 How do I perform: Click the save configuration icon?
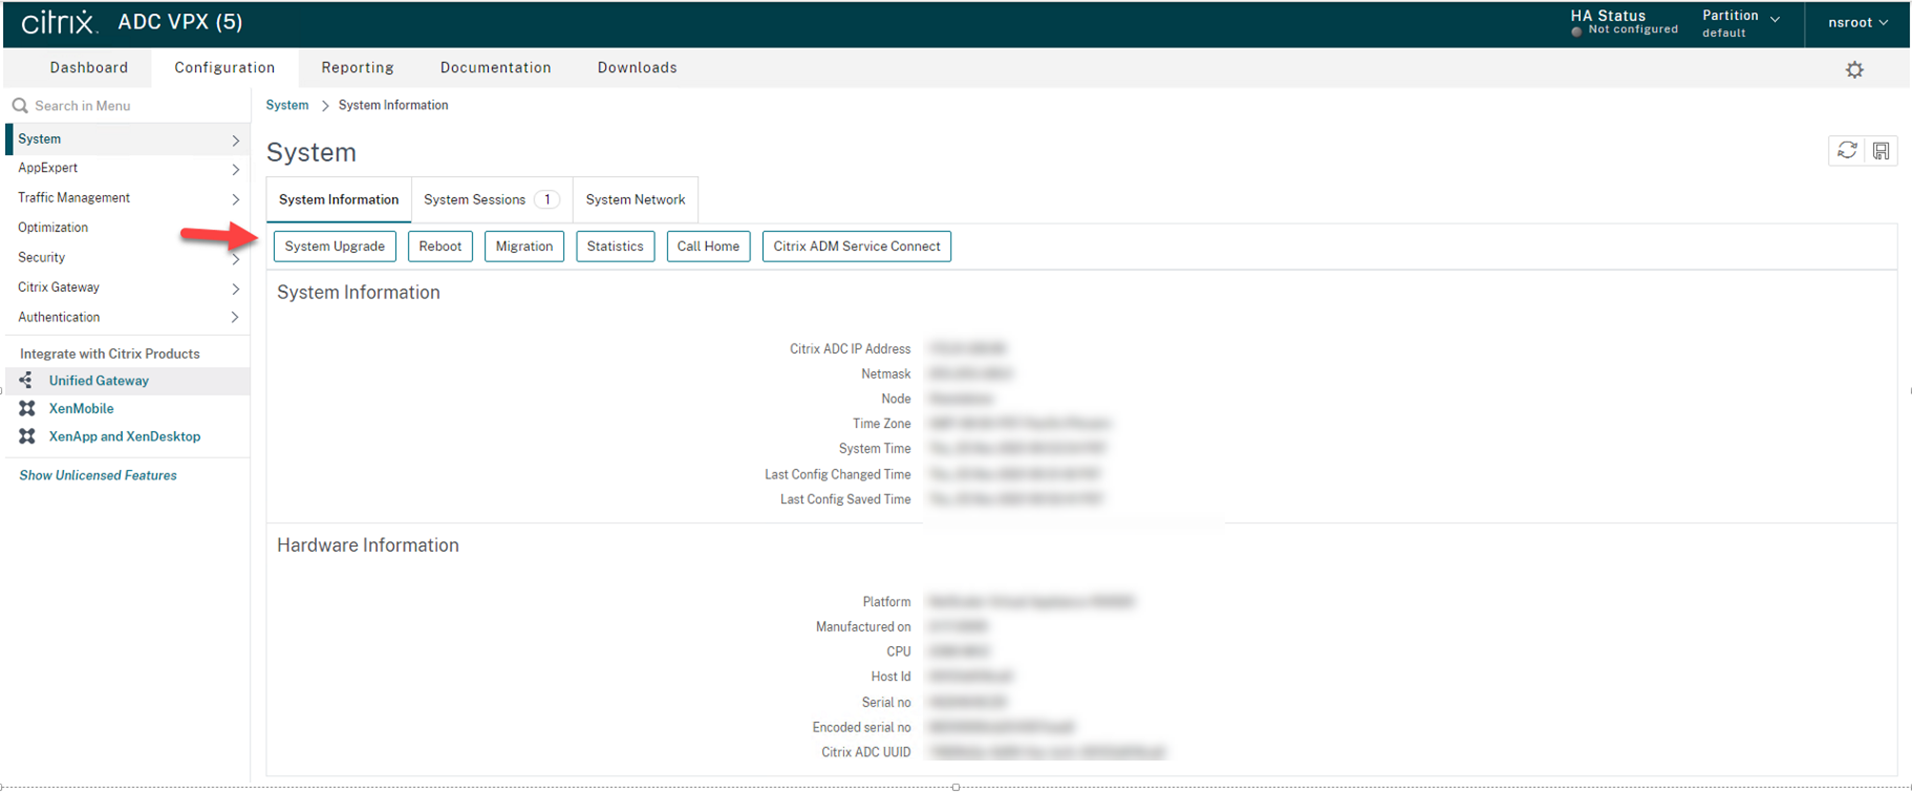(1881, 150)
